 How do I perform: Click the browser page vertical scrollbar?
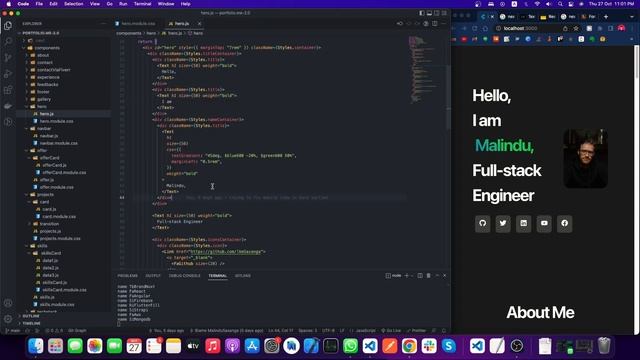636,61
